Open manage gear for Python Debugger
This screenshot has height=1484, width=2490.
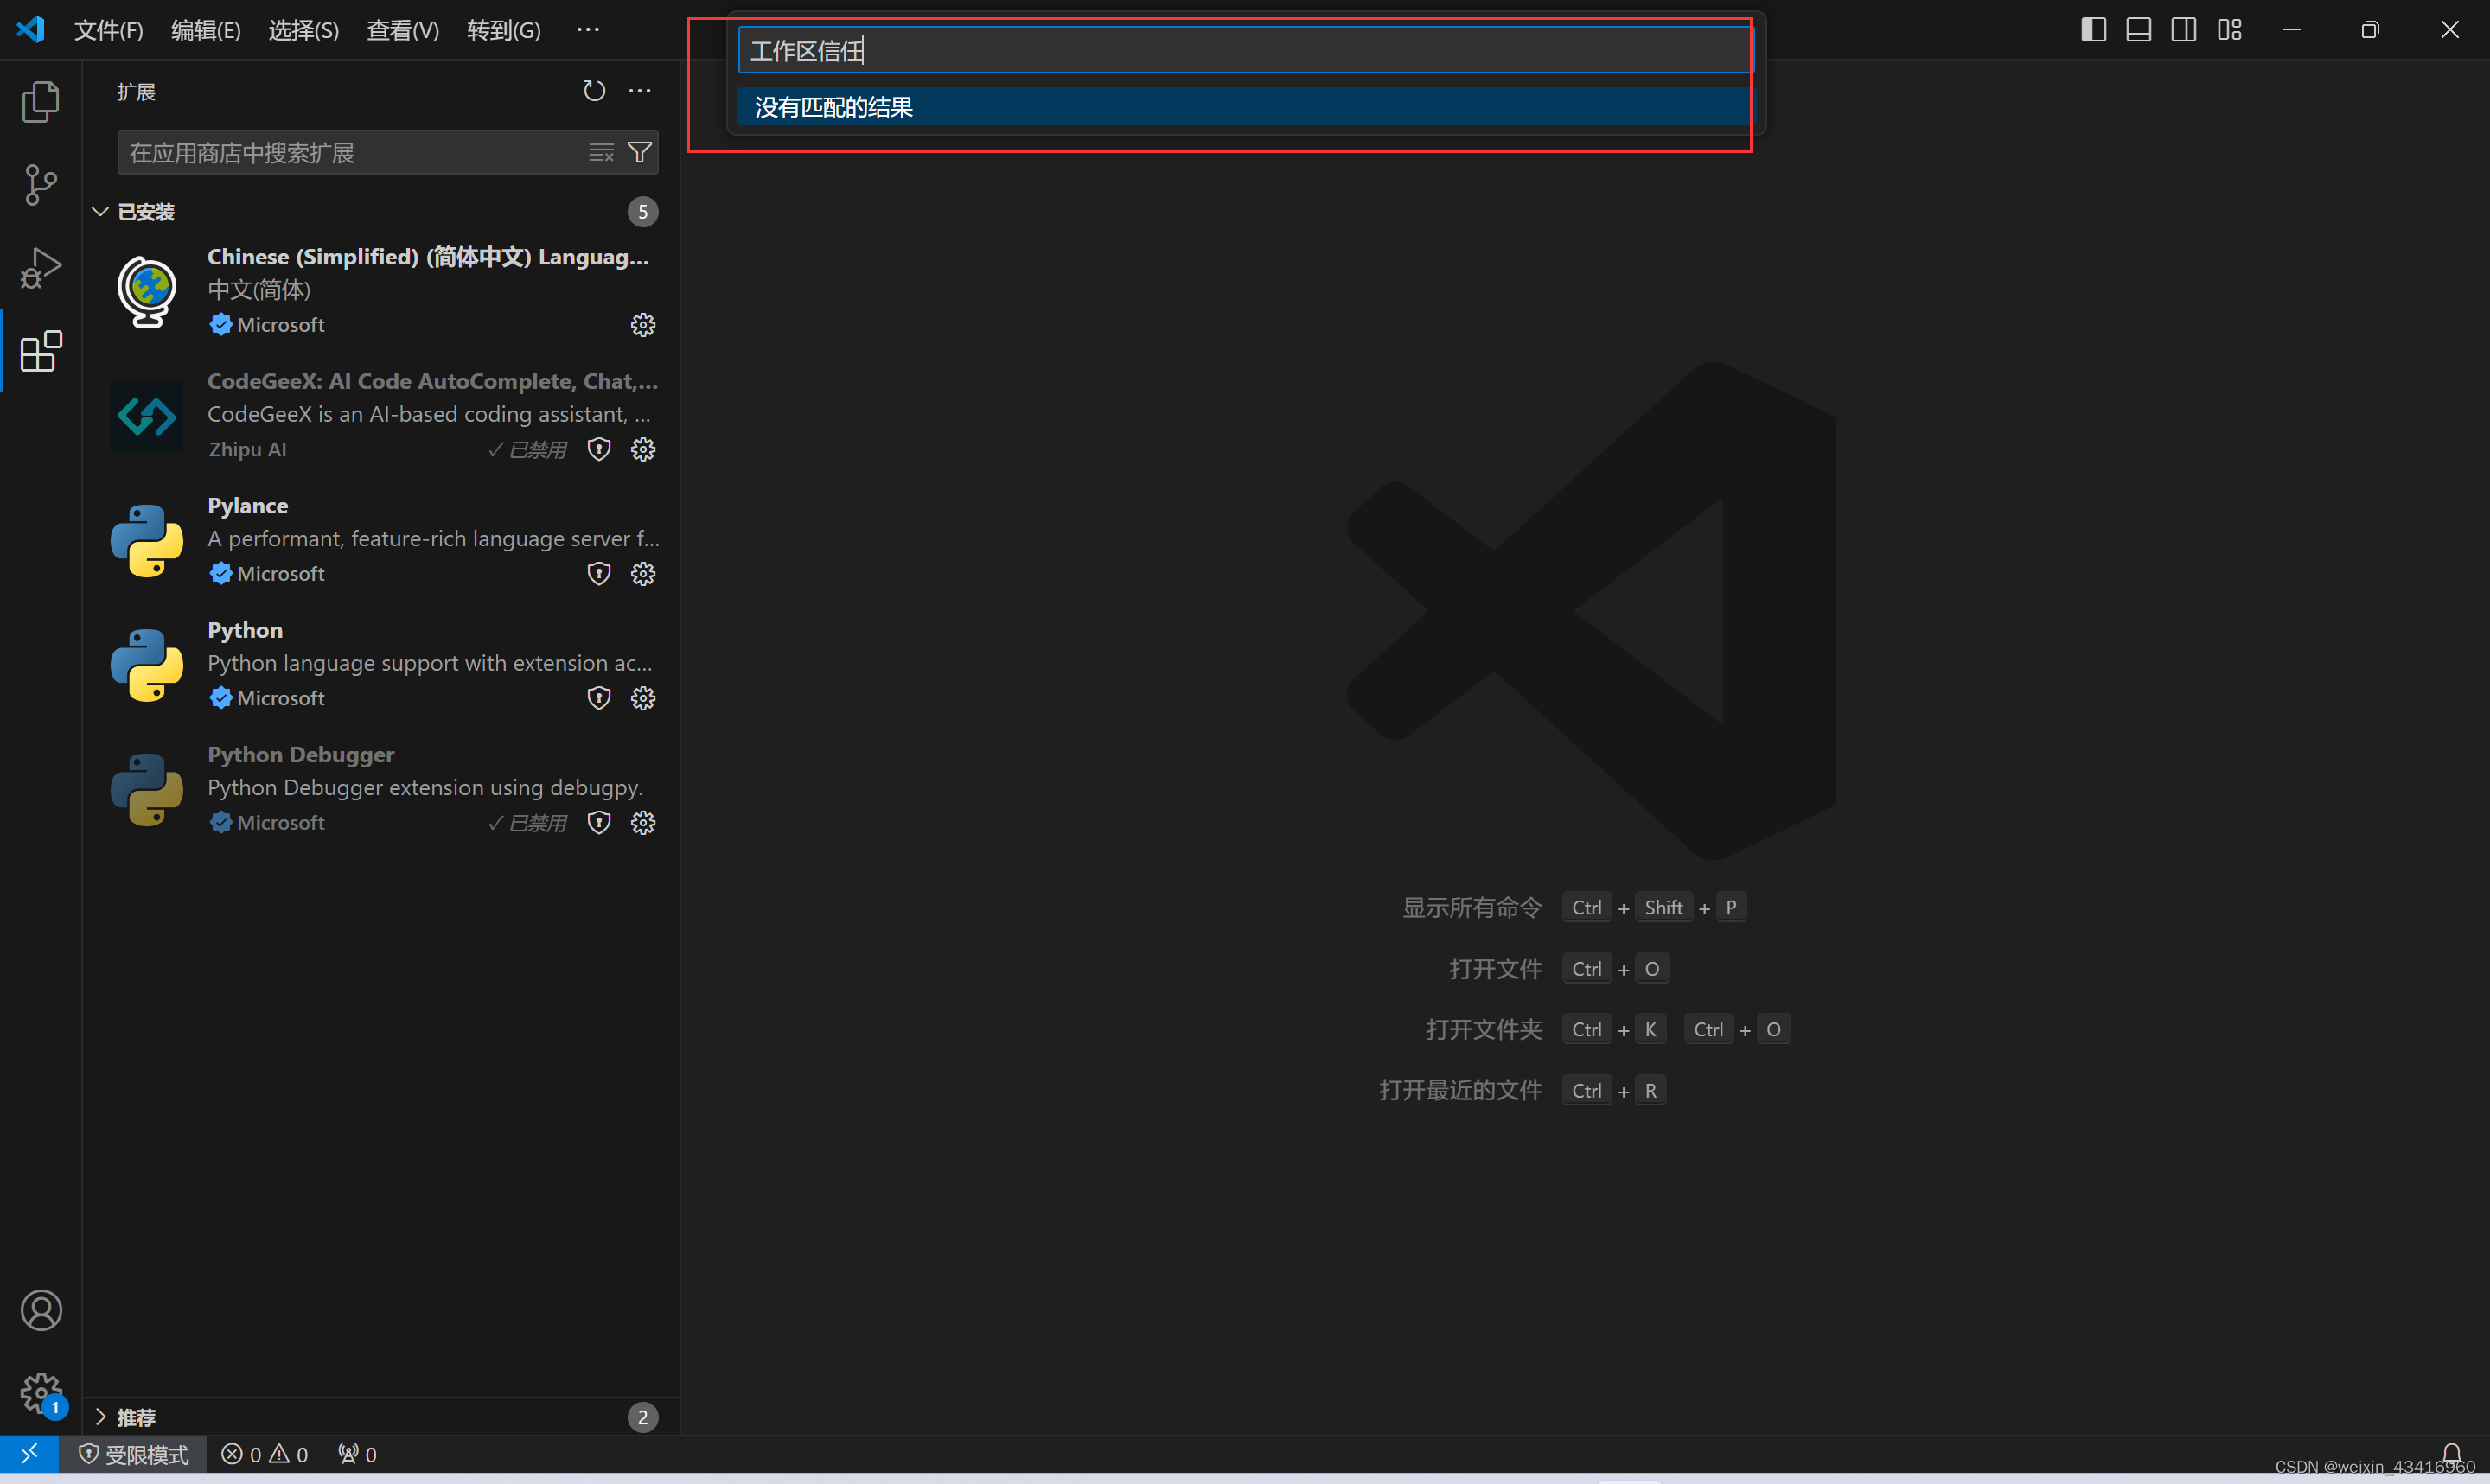pos(643,822)
